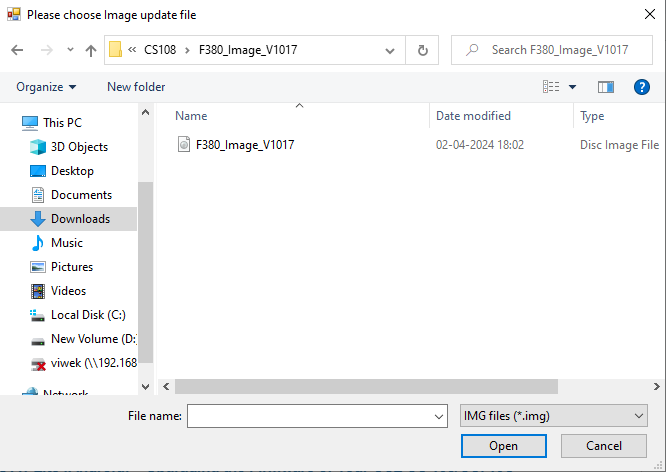Cancel the file dialog
The image size is (666, 472).
[x=604, y=446]
